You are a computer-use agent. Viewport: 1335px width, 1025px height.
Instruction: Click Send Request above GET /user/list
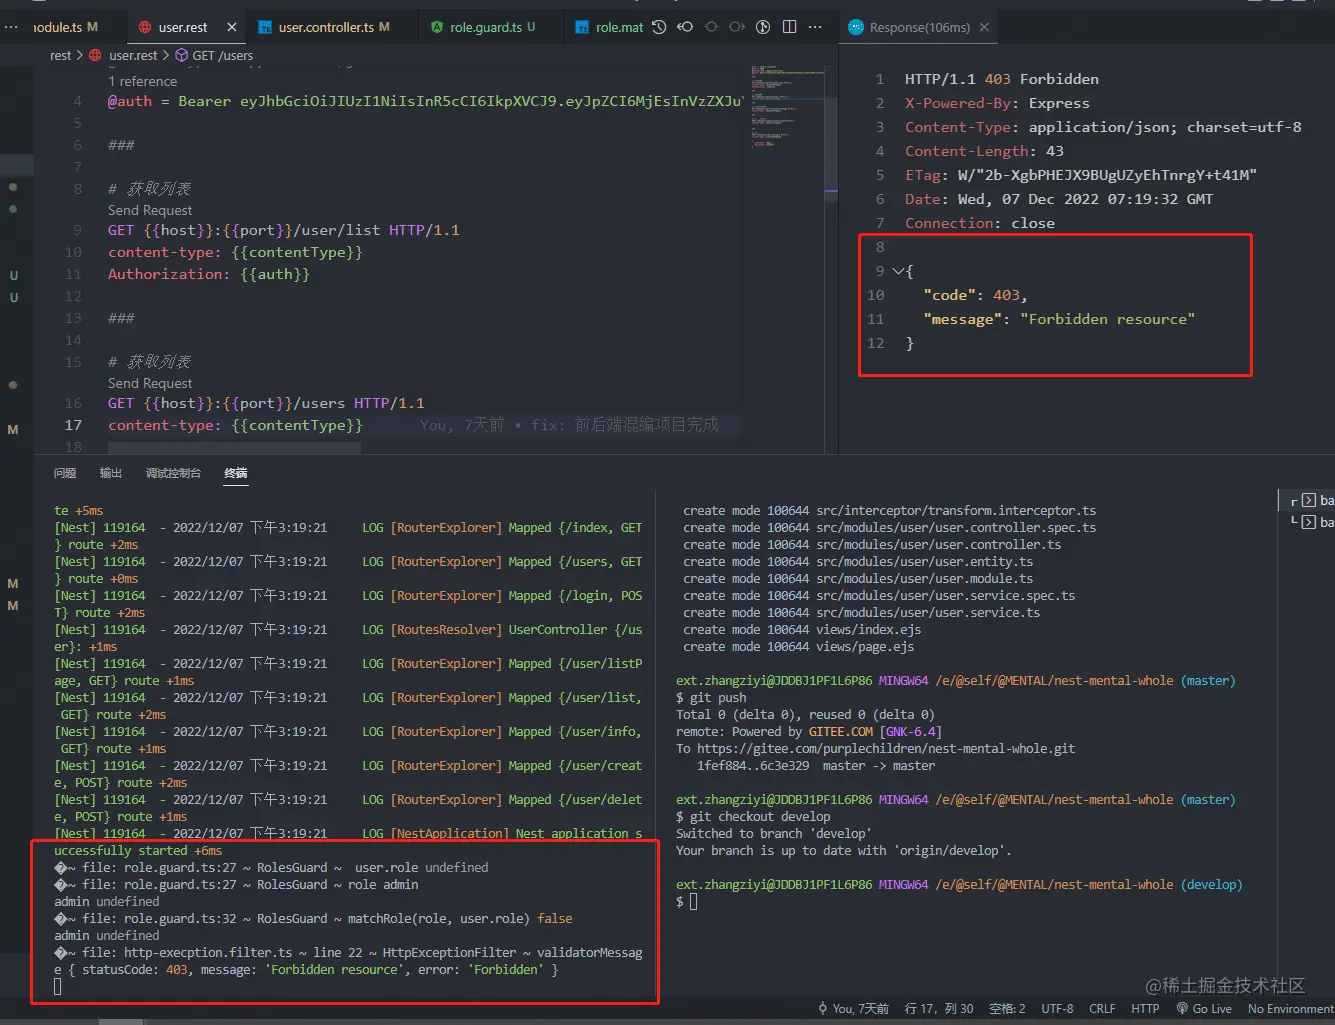(x=150, y=210)
